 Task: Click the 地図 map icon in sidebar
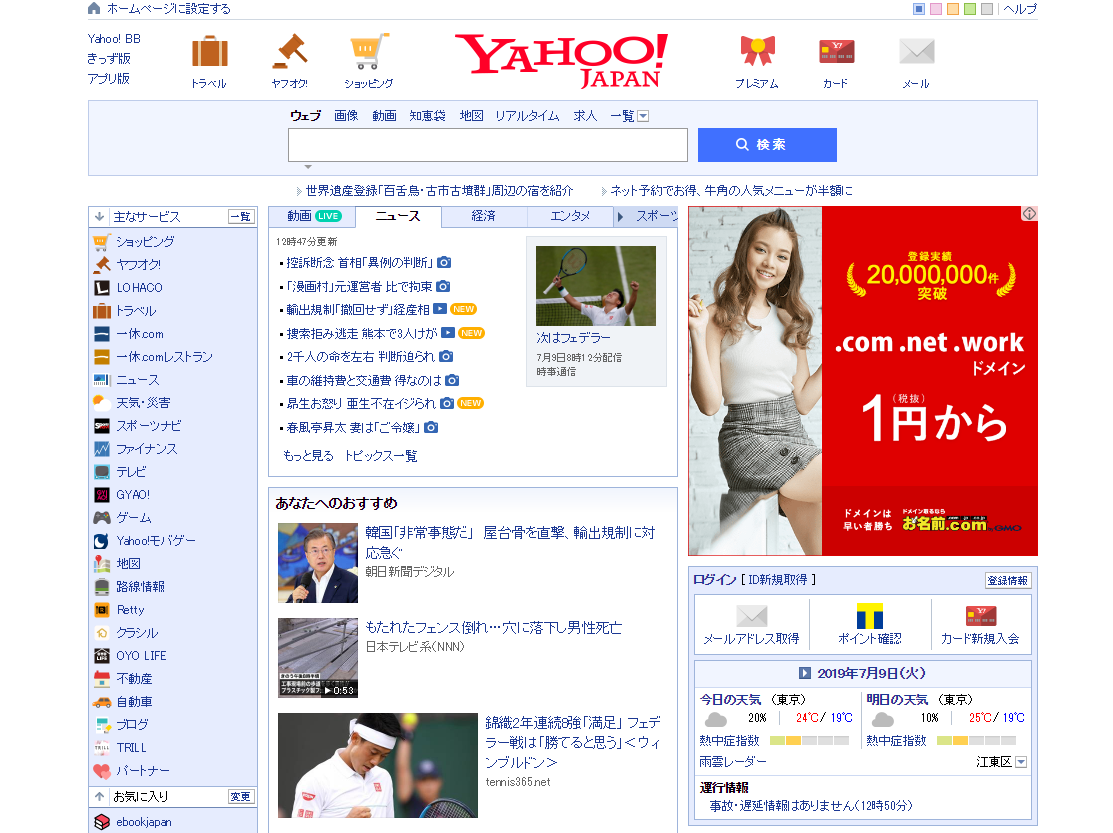102,563
